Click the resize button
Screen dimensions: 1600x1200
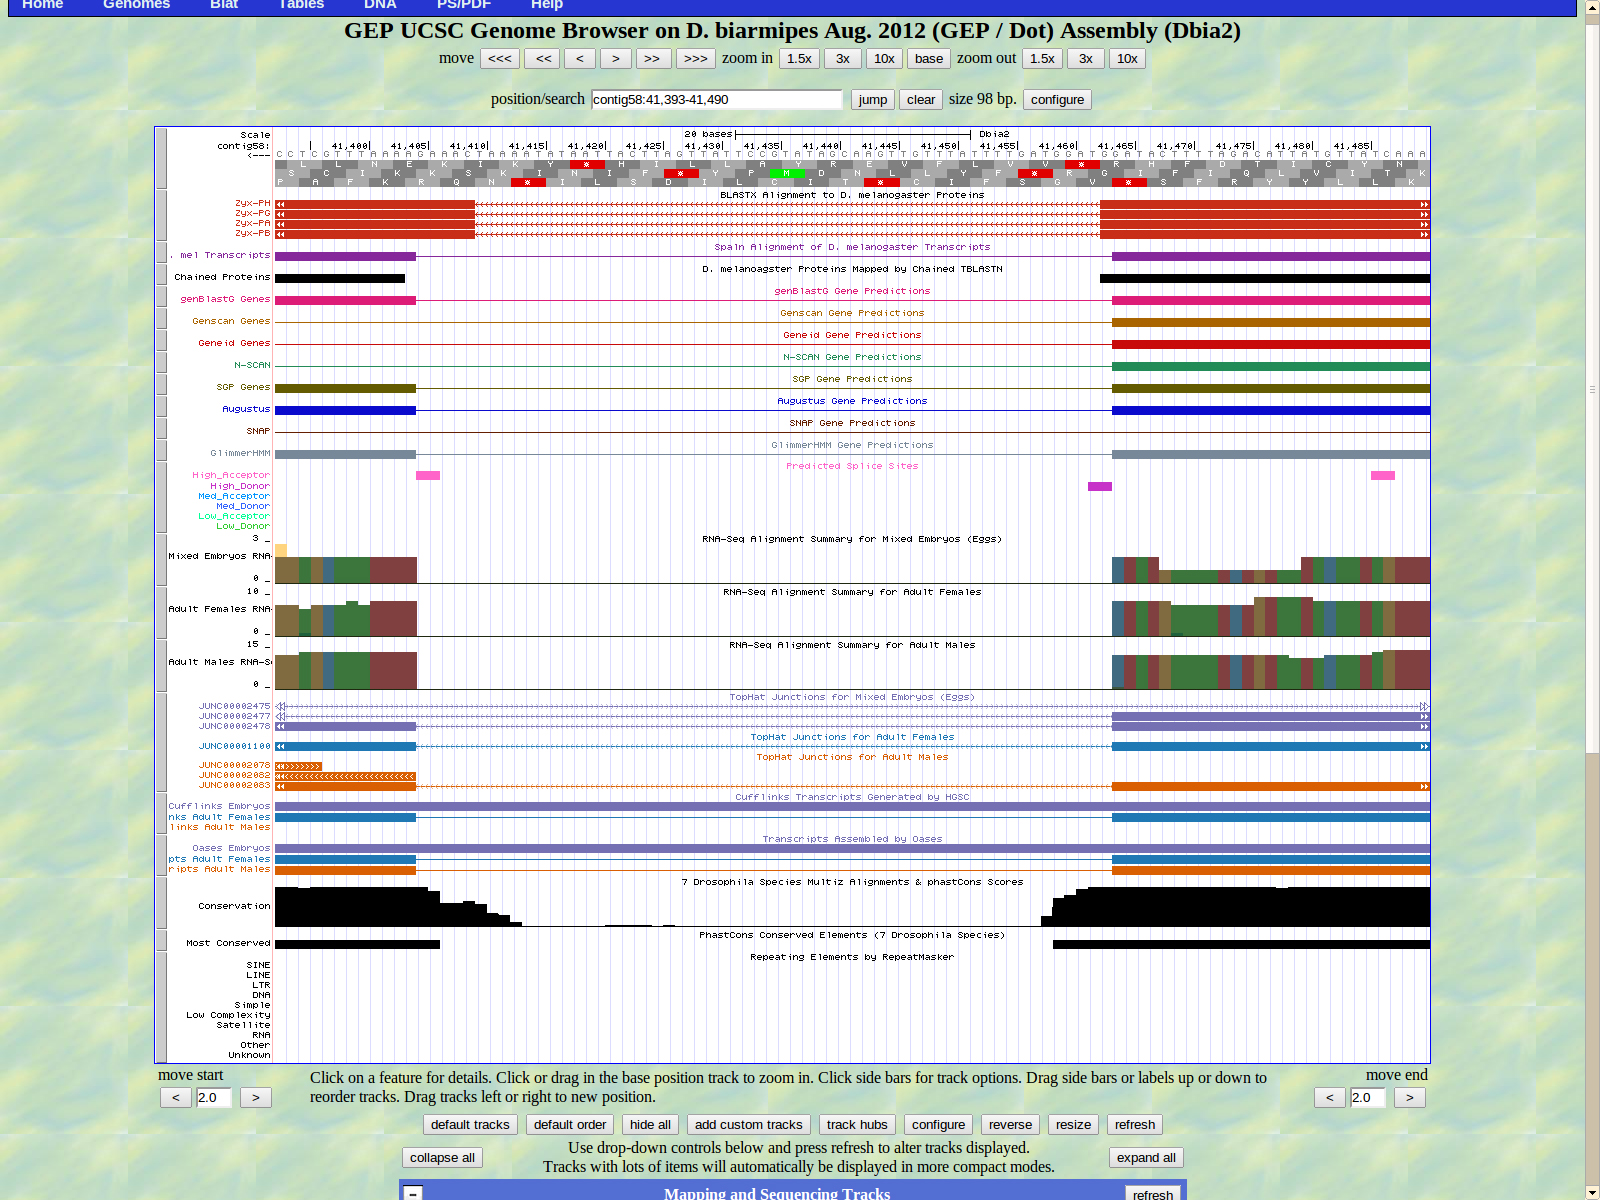tap(1074, 1125)
